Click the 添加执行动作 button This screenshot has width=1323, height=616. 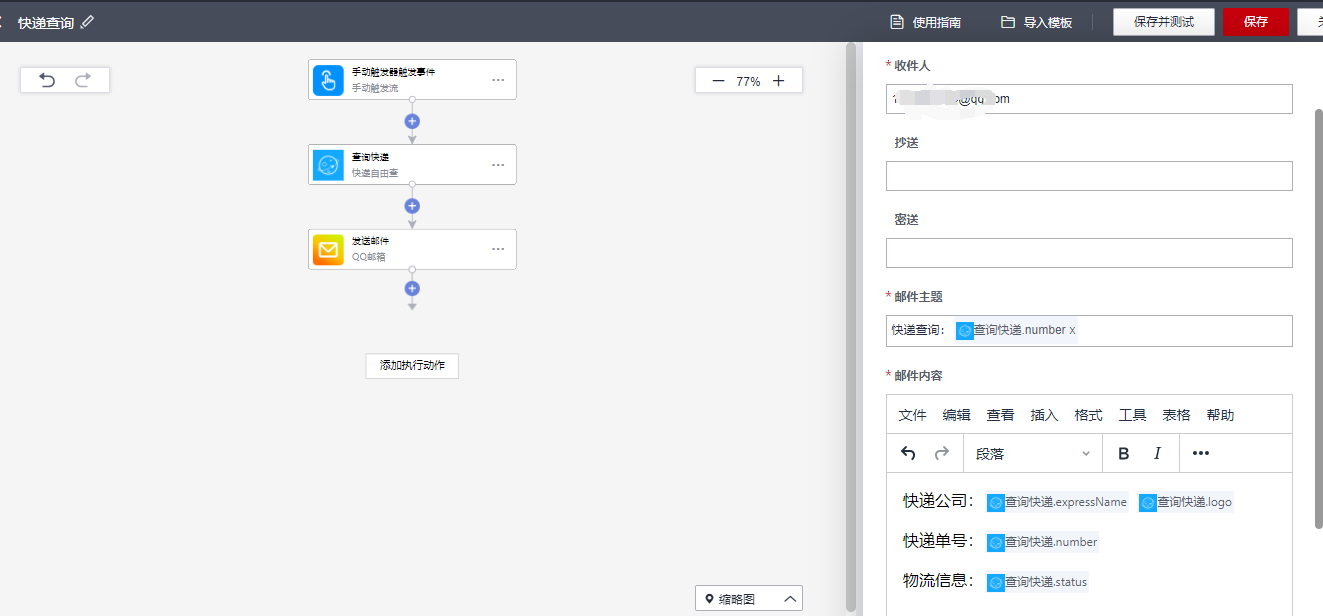pyautogui.click(x=412, y=366)
